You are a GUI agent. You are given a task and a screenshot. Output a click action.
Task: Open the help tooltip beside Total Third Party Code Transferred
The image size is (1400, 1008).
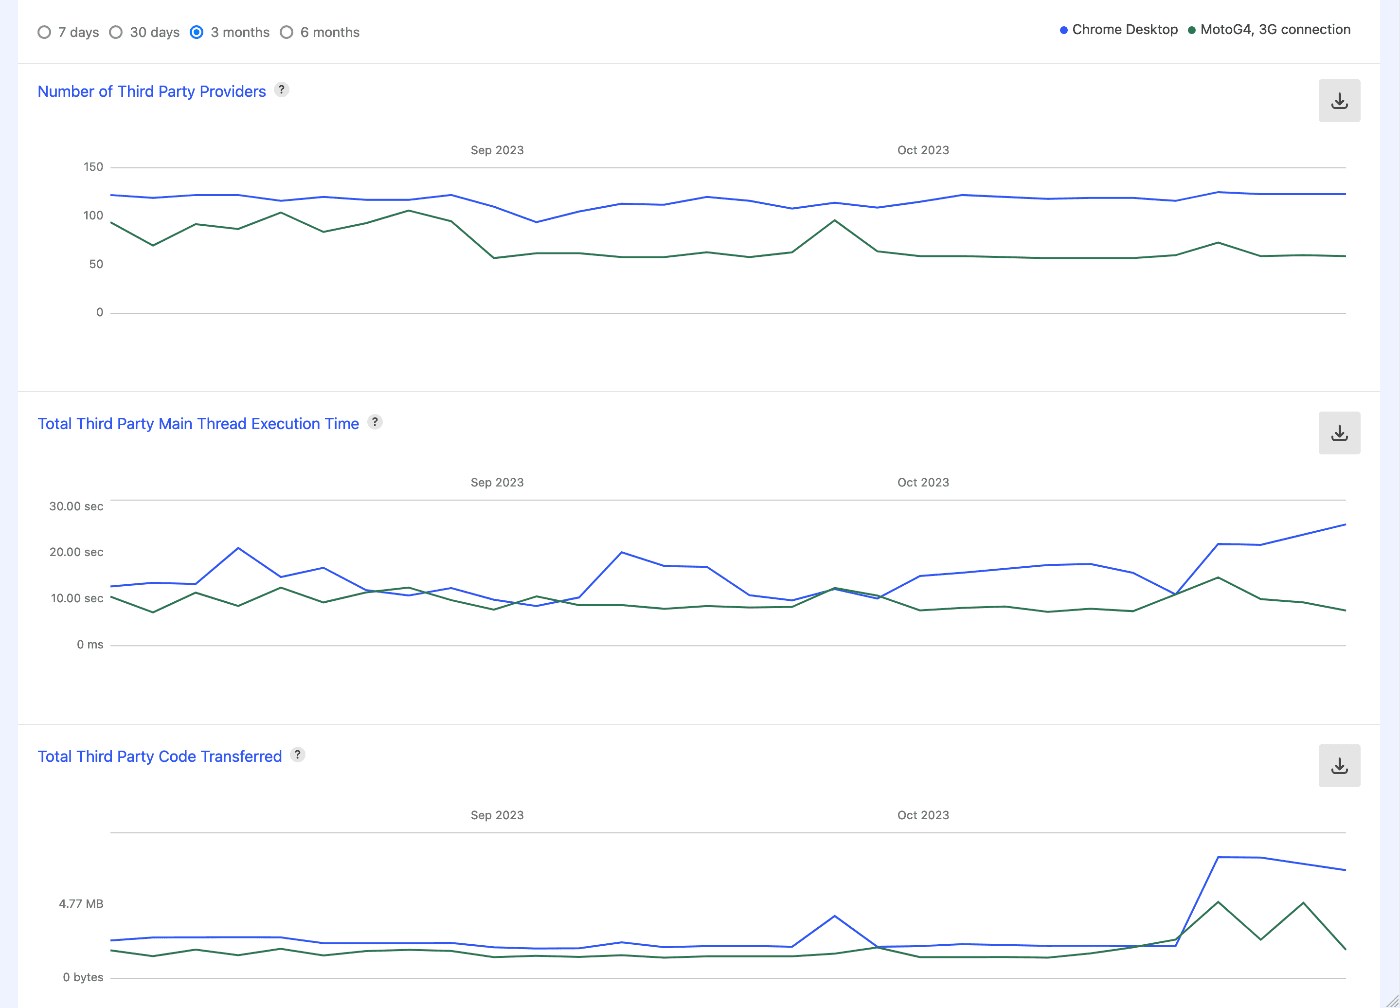click(x=297, y=755)
